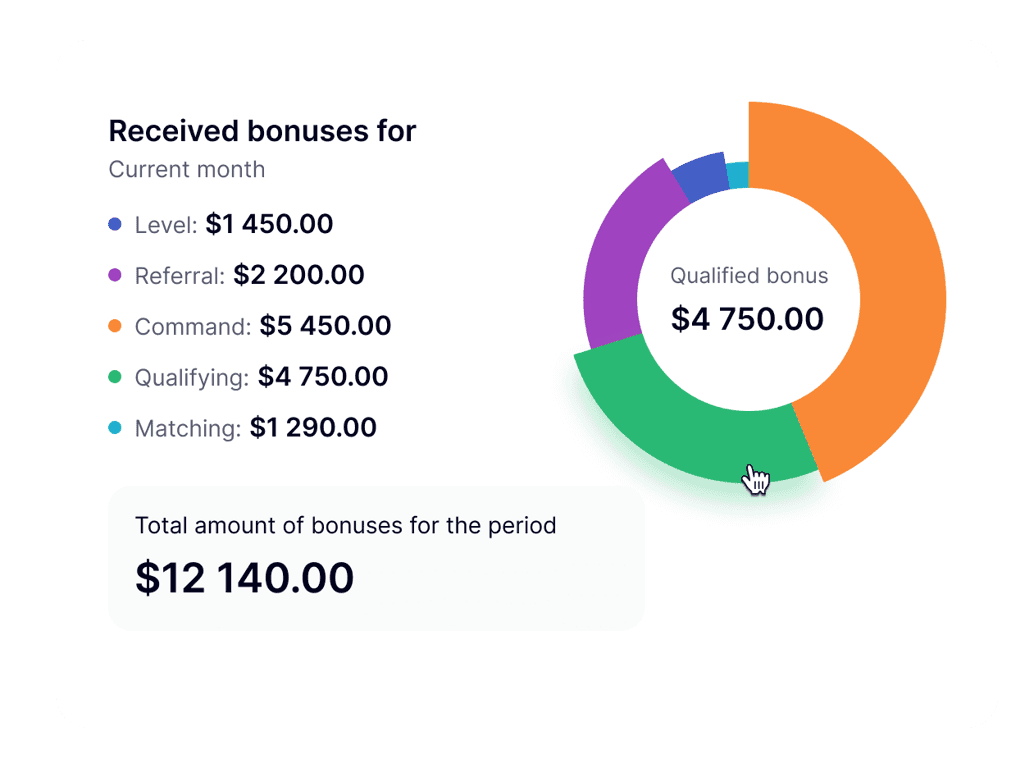Click the Received bonuses for heading
This screenshot has width=1025, height=768.
pos(262,131)
